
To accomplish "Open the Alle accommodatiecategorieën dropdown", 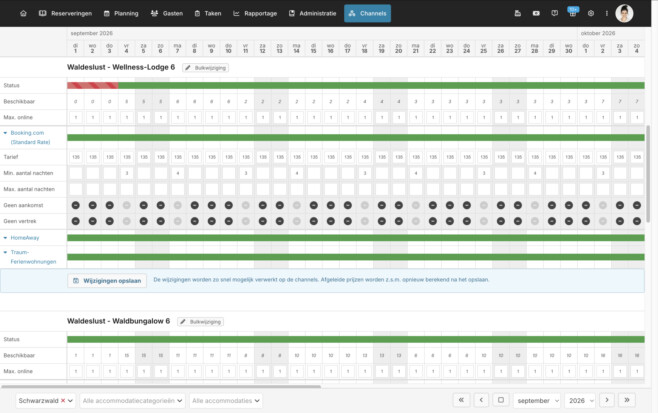I will (x=132, y=401).
